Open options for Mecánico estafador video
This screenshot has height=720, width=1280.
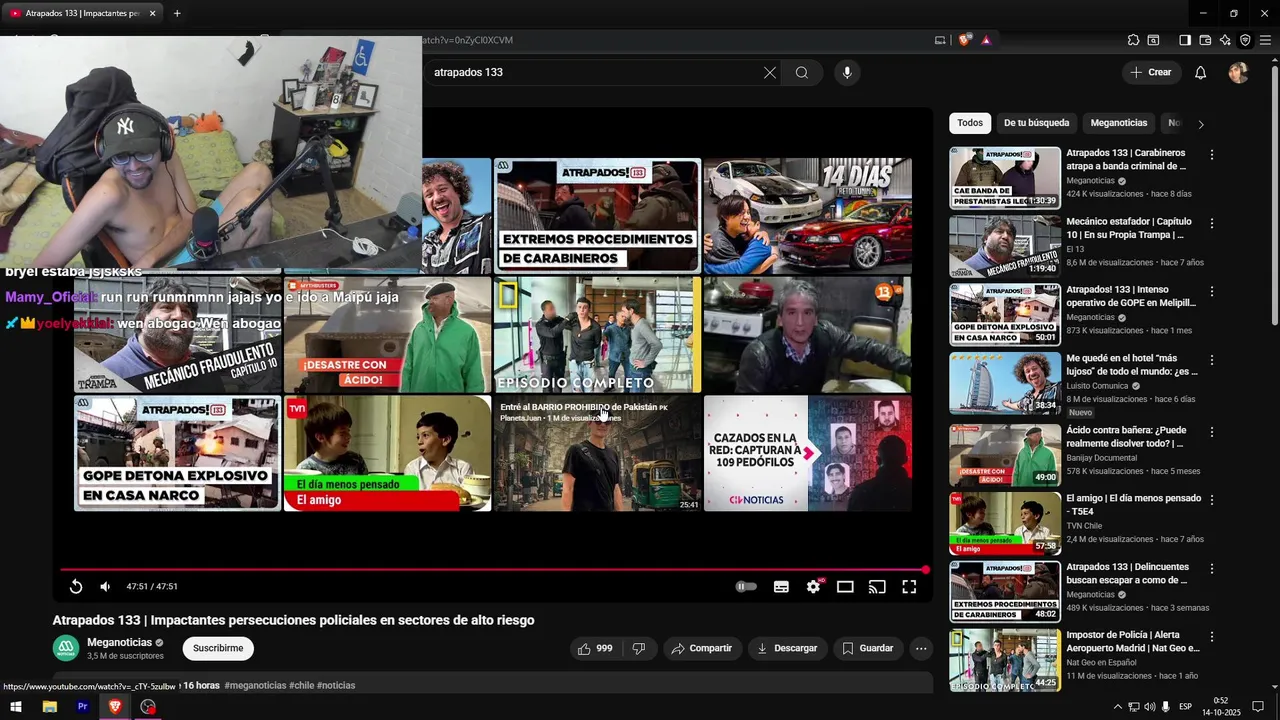click(x=1212, y=223)
